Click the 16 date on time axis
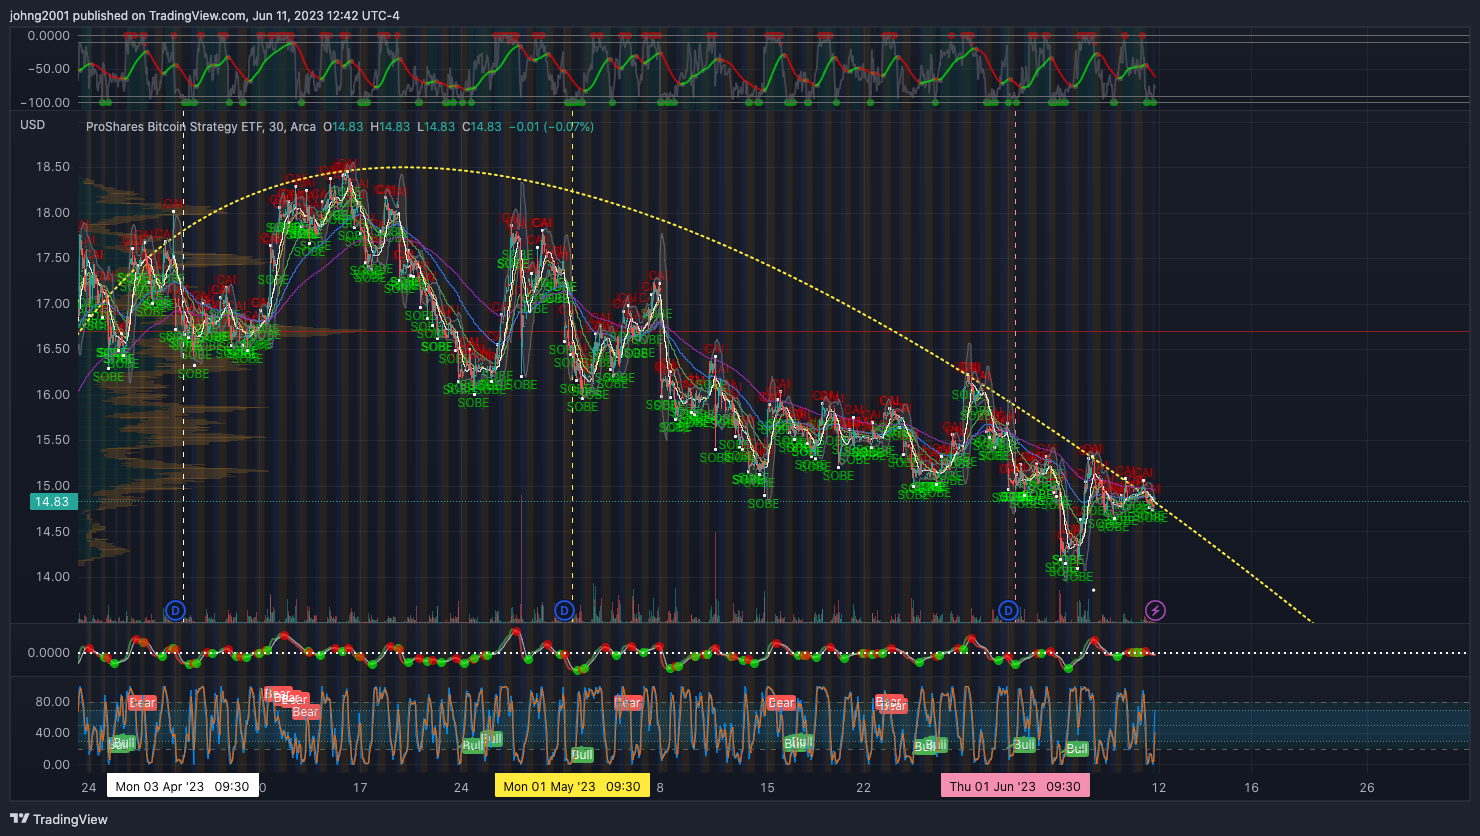This screenshot has width=1480, height=836. coord(1251,788)
